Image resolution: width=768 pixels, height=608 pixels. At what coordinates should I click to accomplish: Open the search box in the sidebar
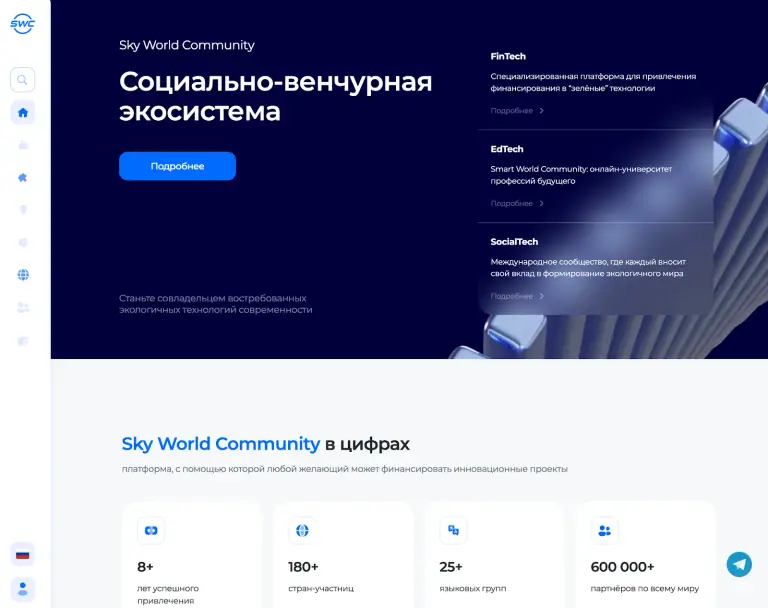point(23,79)
